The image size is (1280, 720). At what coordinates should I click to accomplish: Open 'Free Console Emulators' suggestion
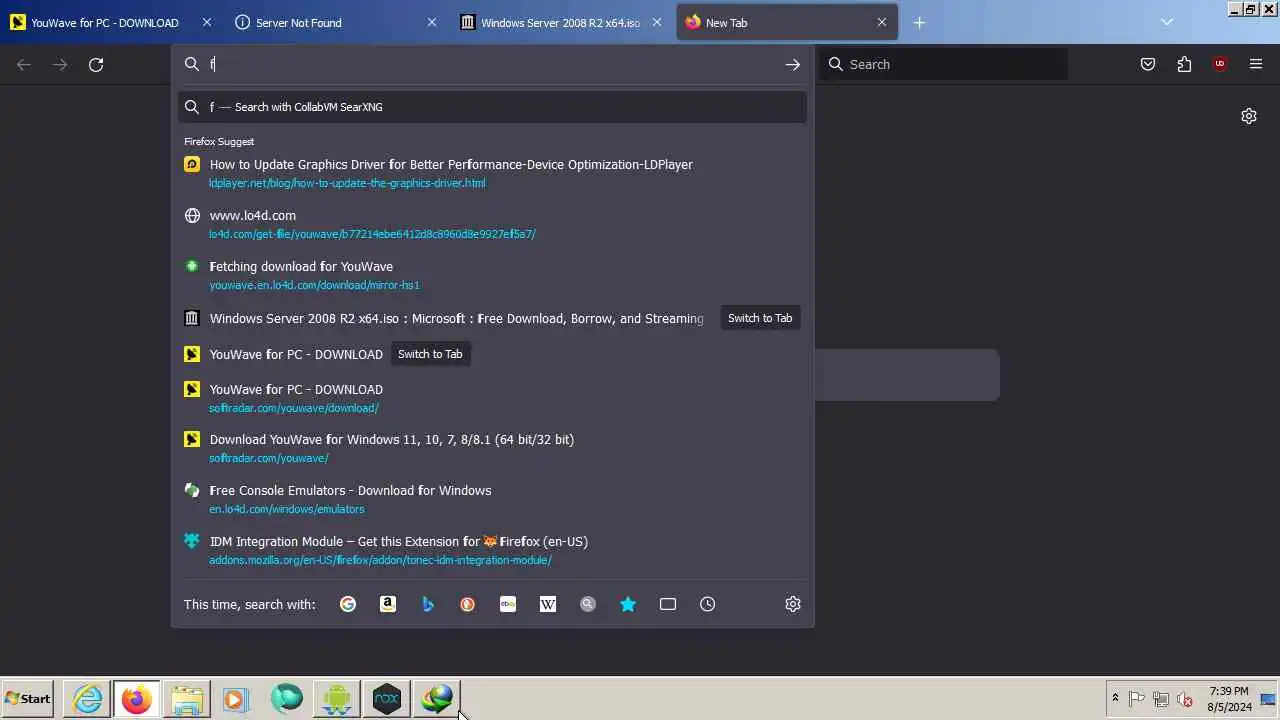(493, 499)
